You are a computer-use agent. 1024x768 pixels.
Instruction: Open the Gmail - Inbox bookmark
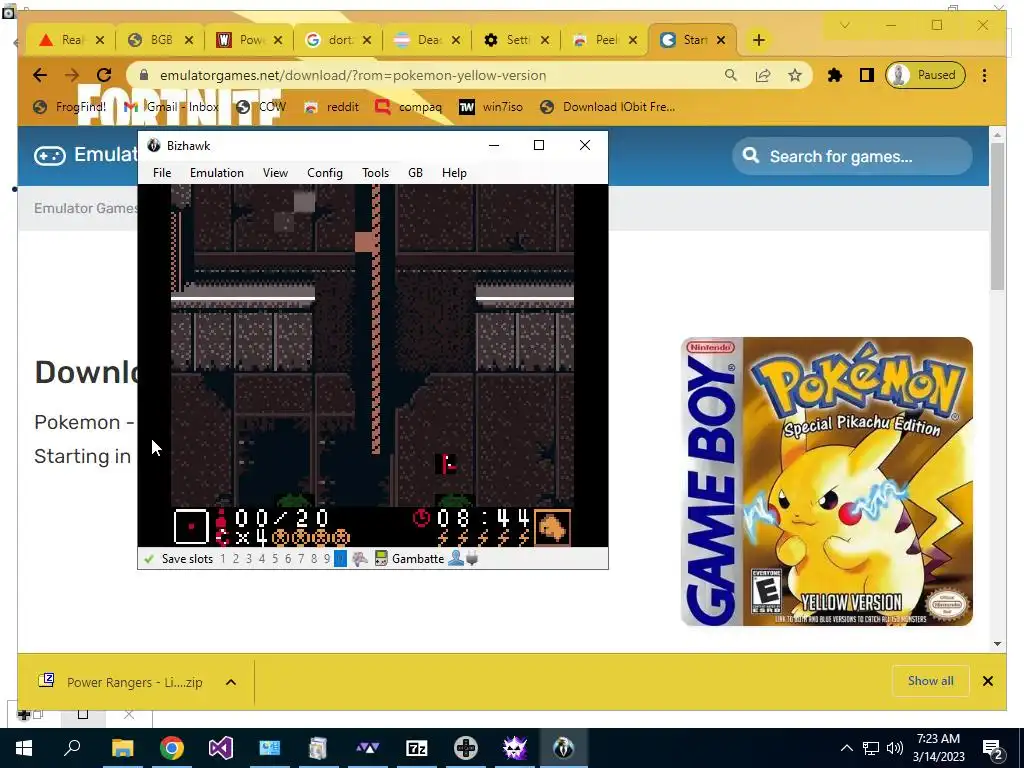tap(171, 107)
